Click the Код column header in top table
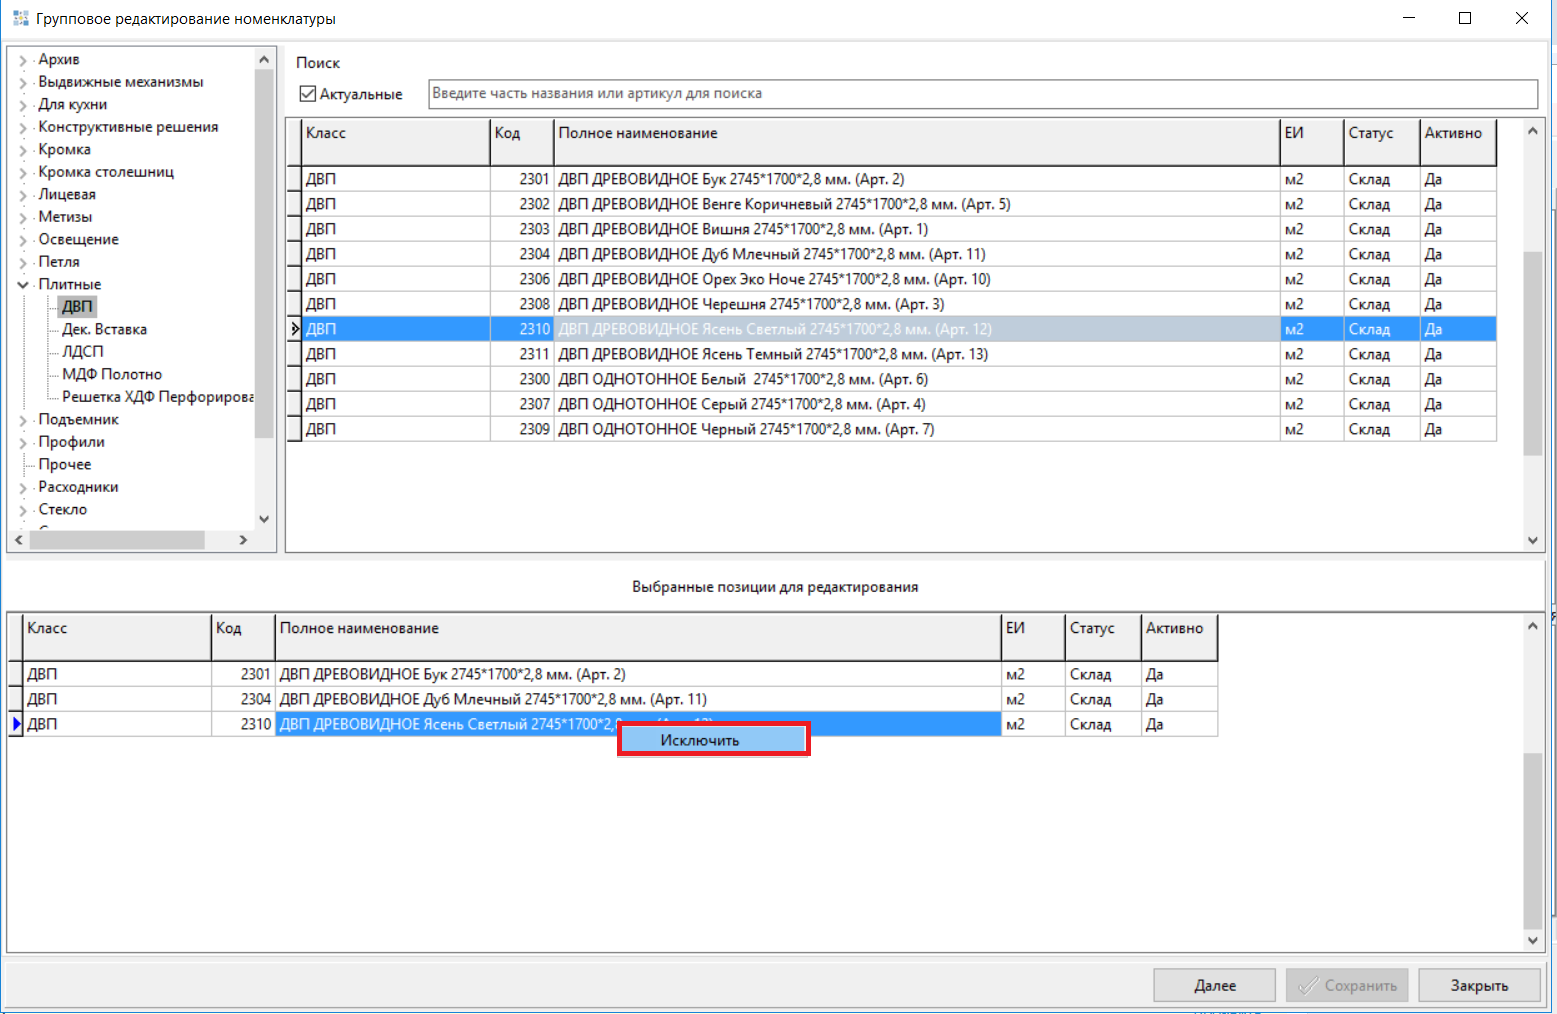Screen dimensions: 1557x1014 (521, 134)
